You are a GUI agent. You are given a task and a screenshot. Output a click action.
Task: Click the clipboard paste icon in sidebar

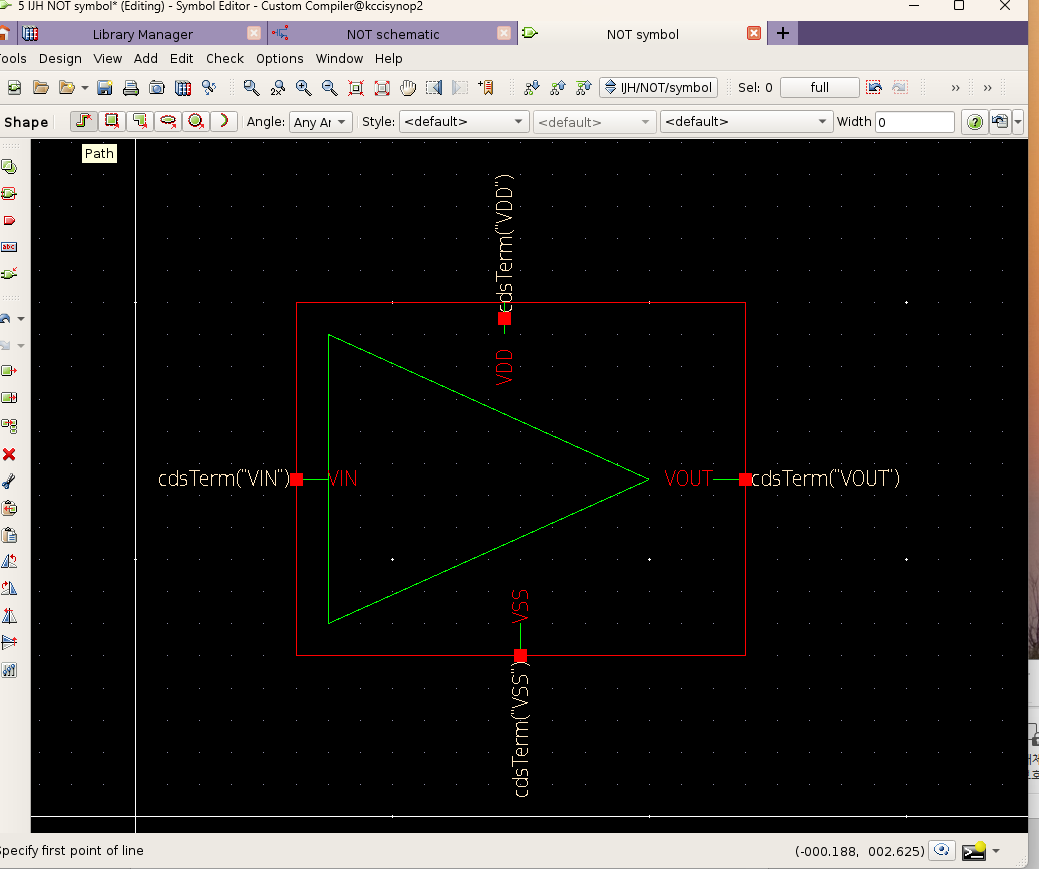point(9,535)
